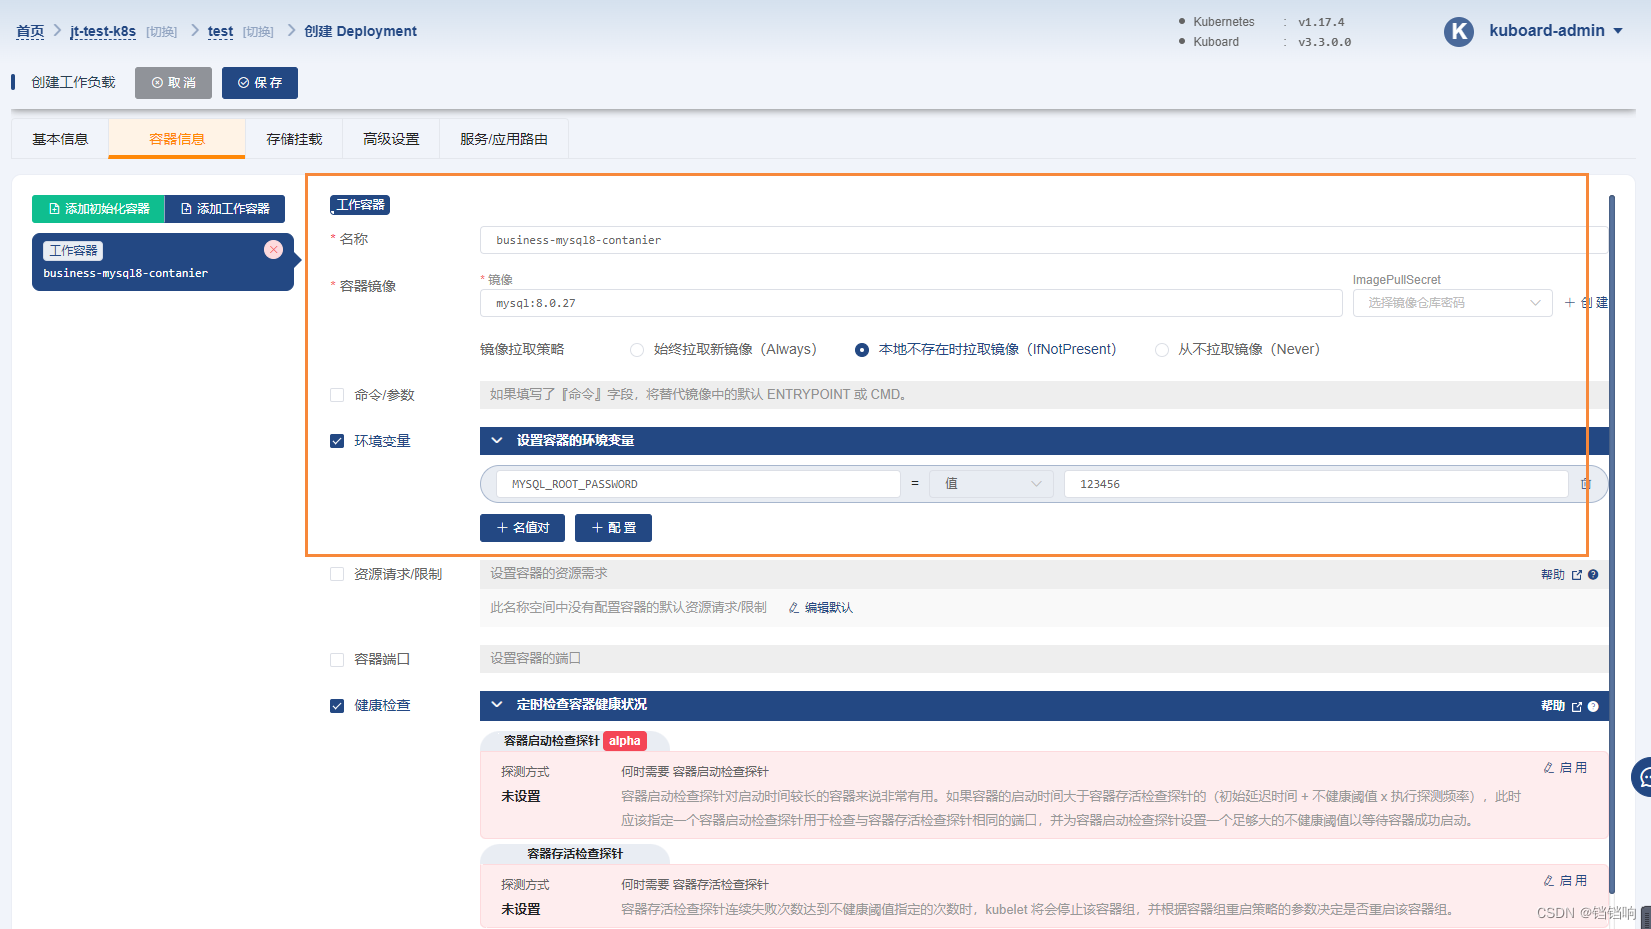This screenshot has width=1651, height=929.
Task: Tick the 命令/参数 checkbox
Action: tap(337, 395)
